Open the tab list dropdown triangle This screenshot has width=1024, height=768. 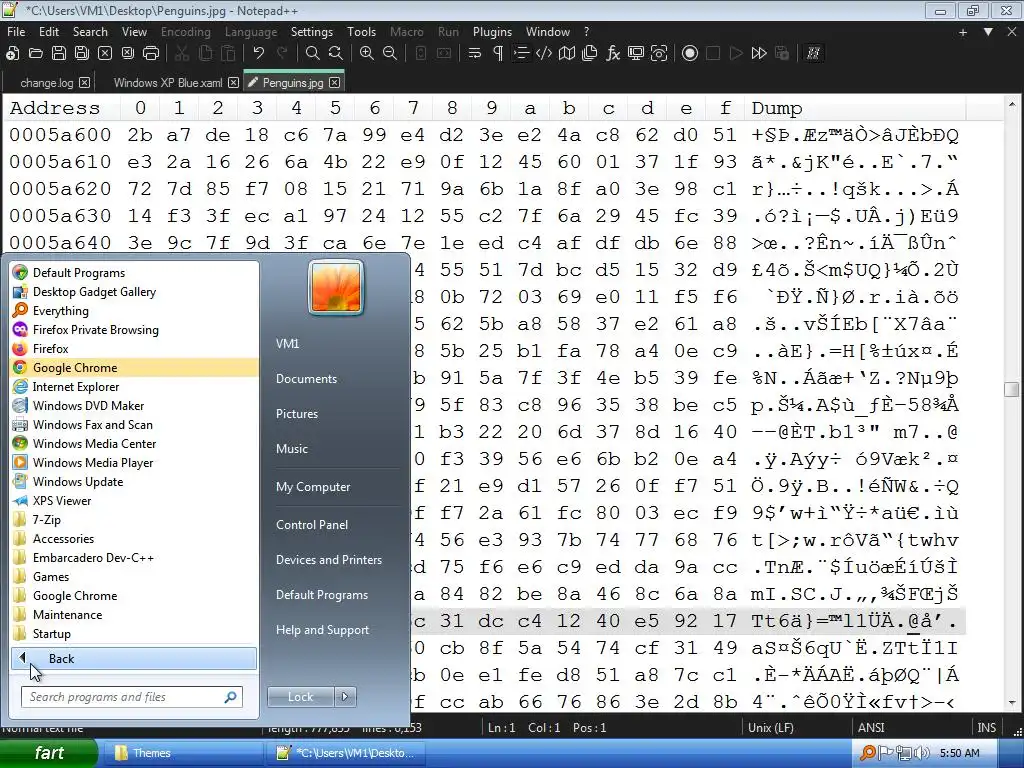988,31
